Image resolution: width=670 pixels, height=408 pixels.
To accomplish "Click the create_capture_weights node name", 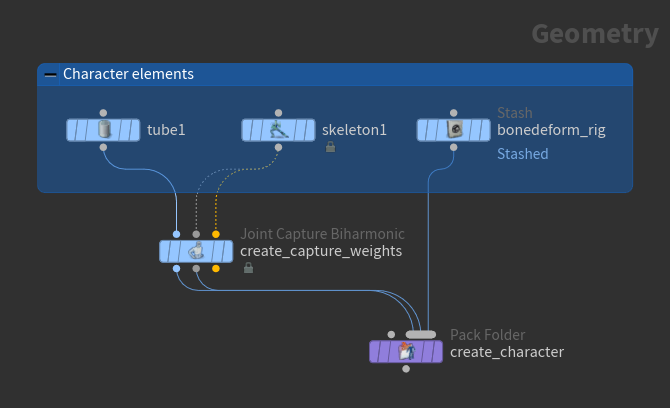I will pos(321,251).
